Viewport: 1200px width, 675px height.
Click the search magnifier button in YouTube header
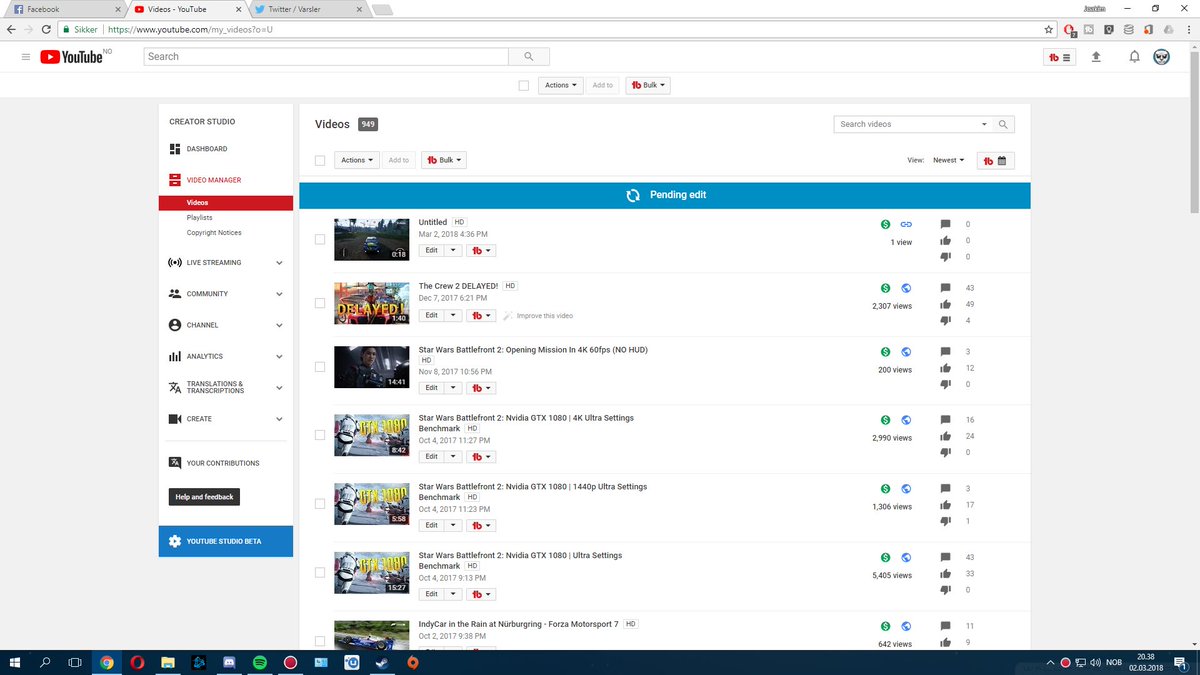[x=529, y=57]
